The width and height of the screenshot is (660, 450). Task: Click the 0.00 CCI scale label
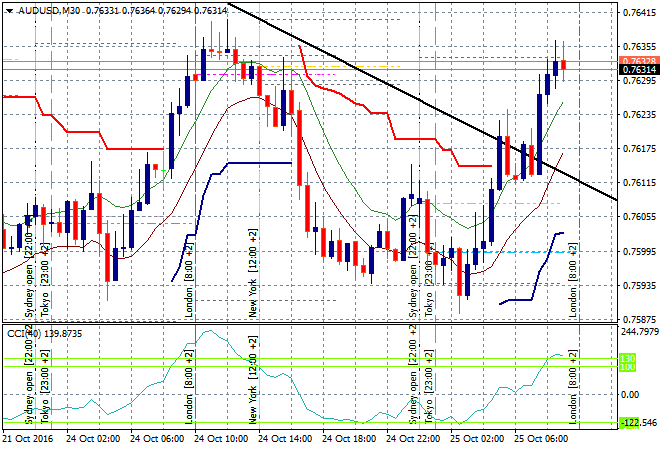pos(630,394)
